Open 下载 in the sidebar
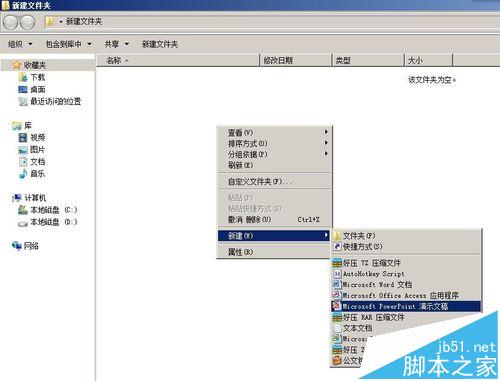The image size is (500, 381). (32, 77)
